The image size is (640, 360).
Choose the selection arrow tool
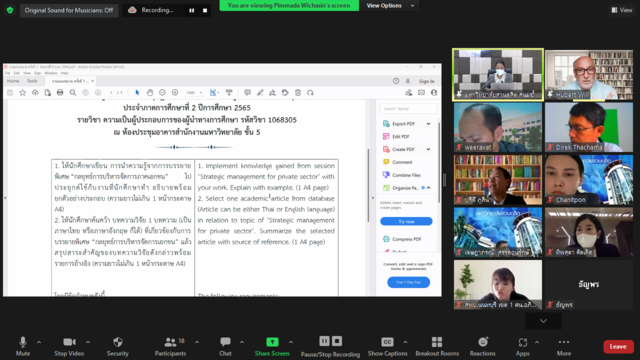(137, 93)
